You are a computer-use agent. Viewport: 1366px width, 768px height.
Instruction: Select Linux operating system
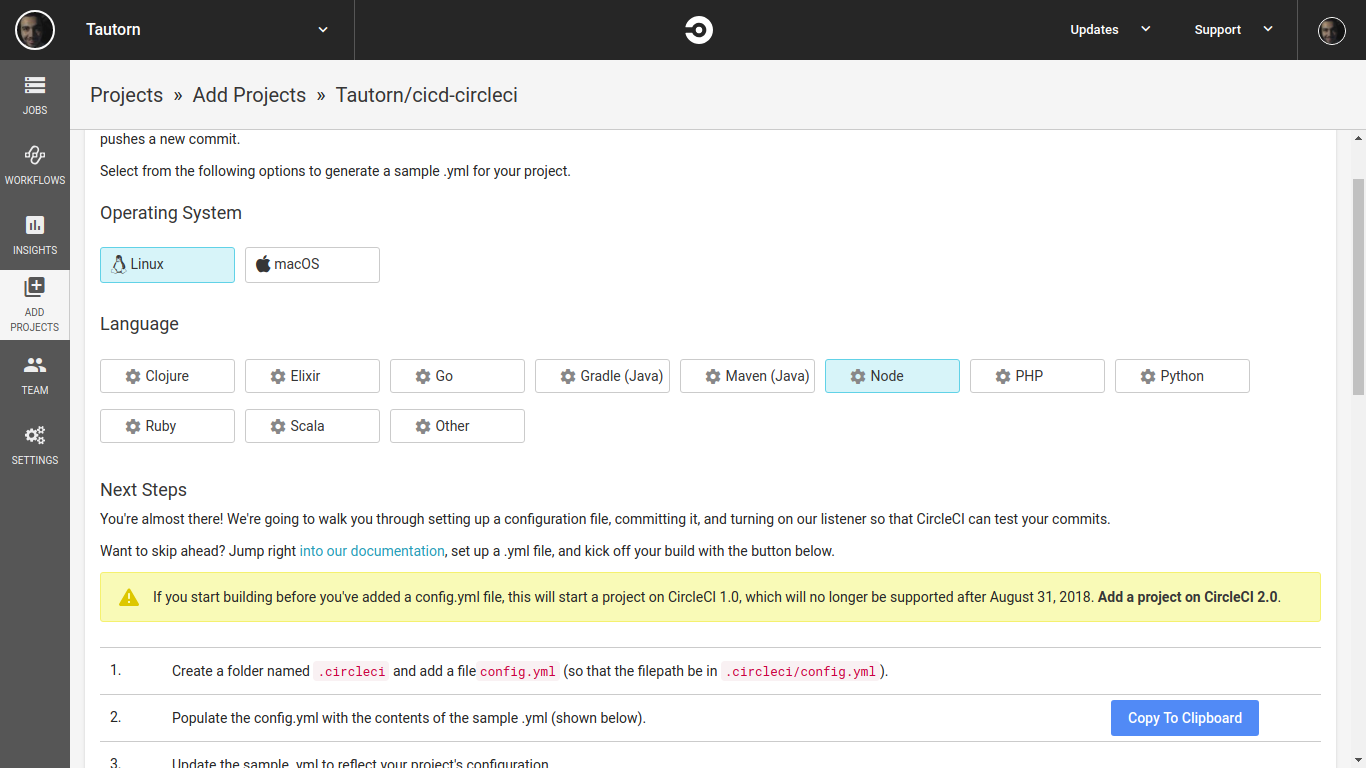pos(167,265)
